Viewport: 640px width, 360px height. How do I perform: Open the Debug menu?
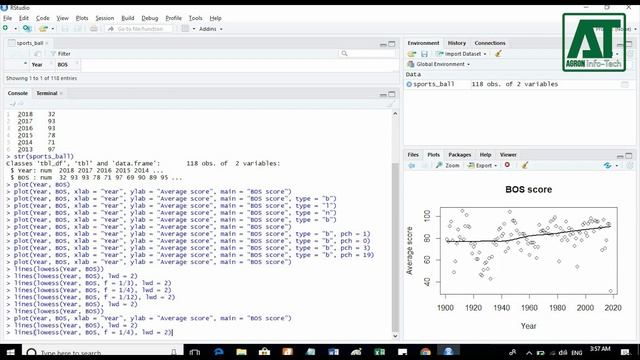pos(150,18)
